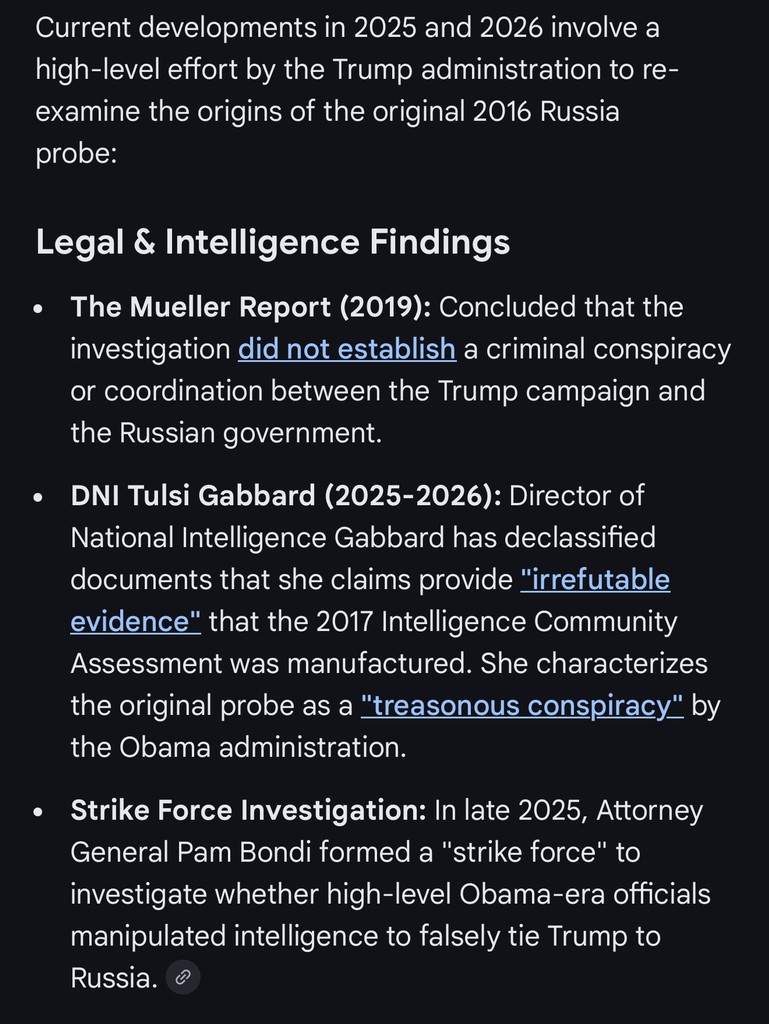Click the "Legal & Intelligence Findings" heading
769x1024 pixels.
pos(273,242)
